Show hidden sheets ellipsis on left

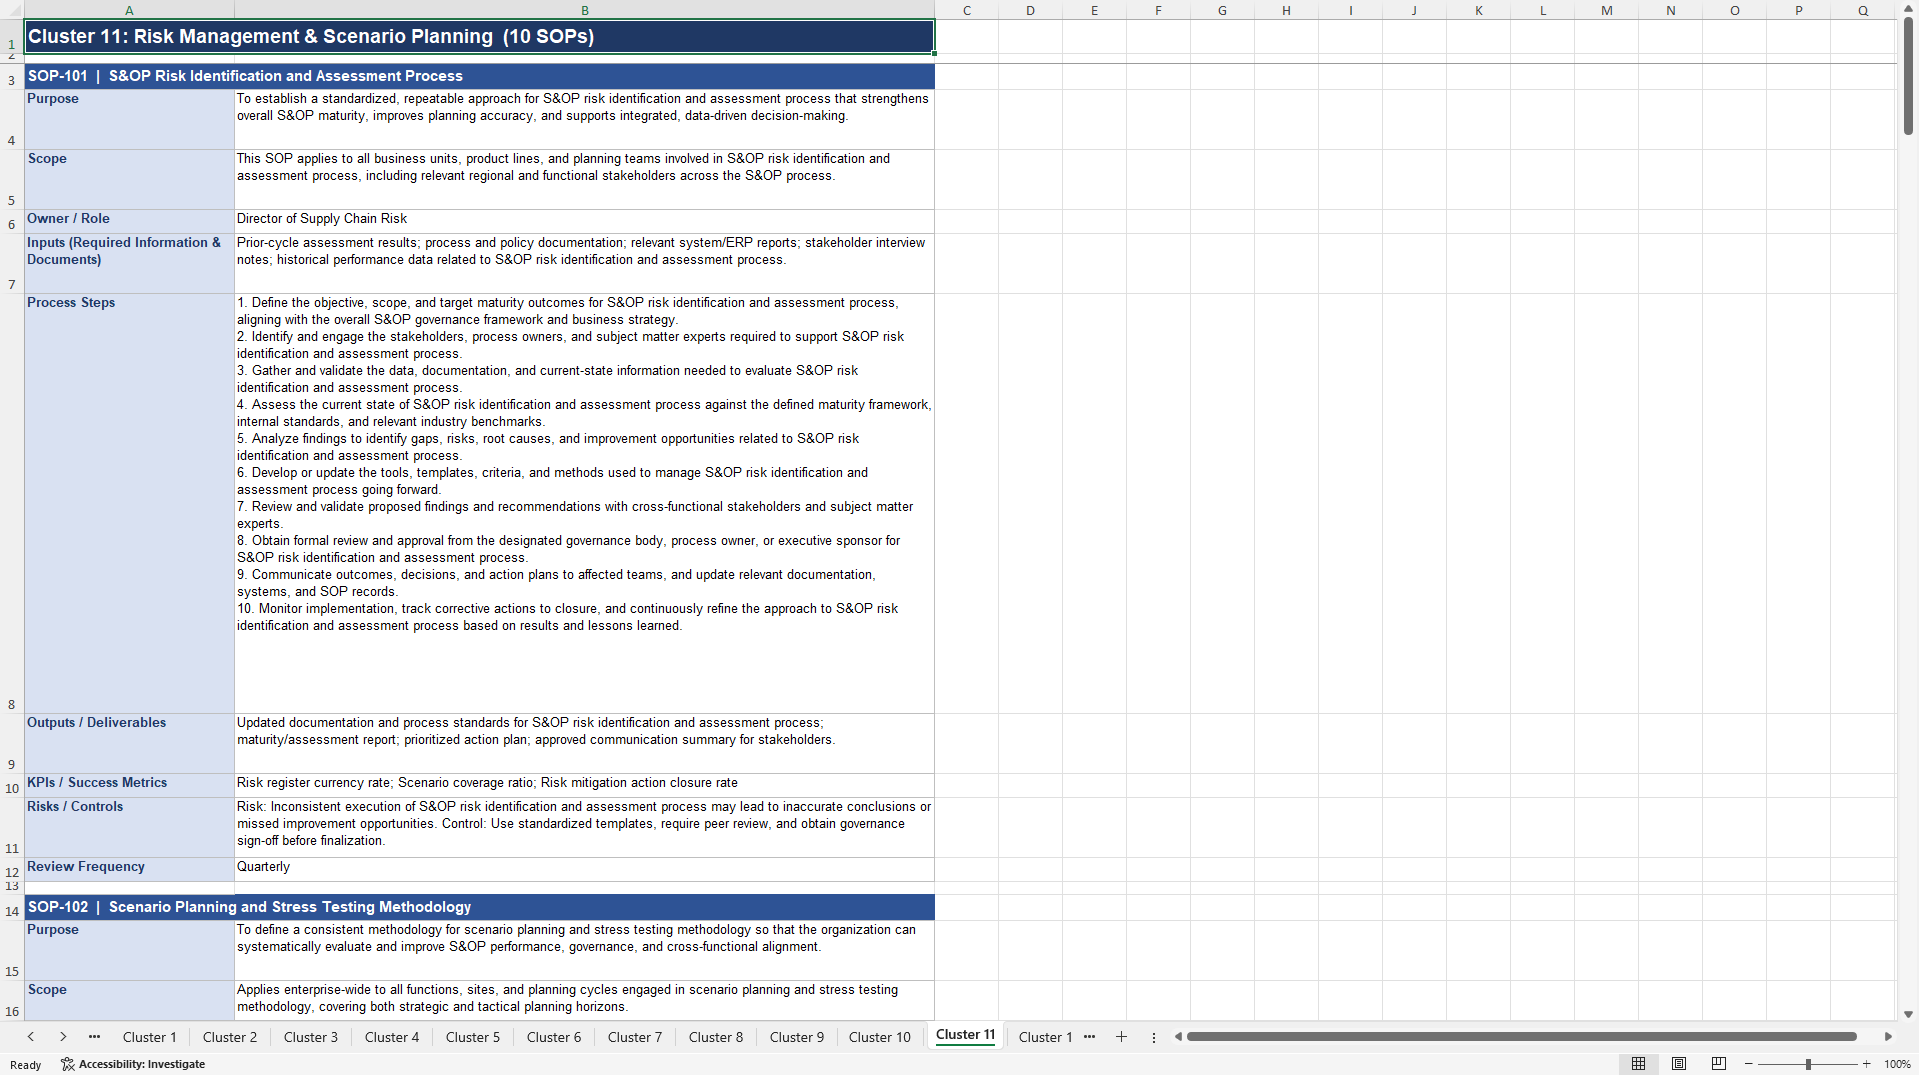[x=95, y=1037]
